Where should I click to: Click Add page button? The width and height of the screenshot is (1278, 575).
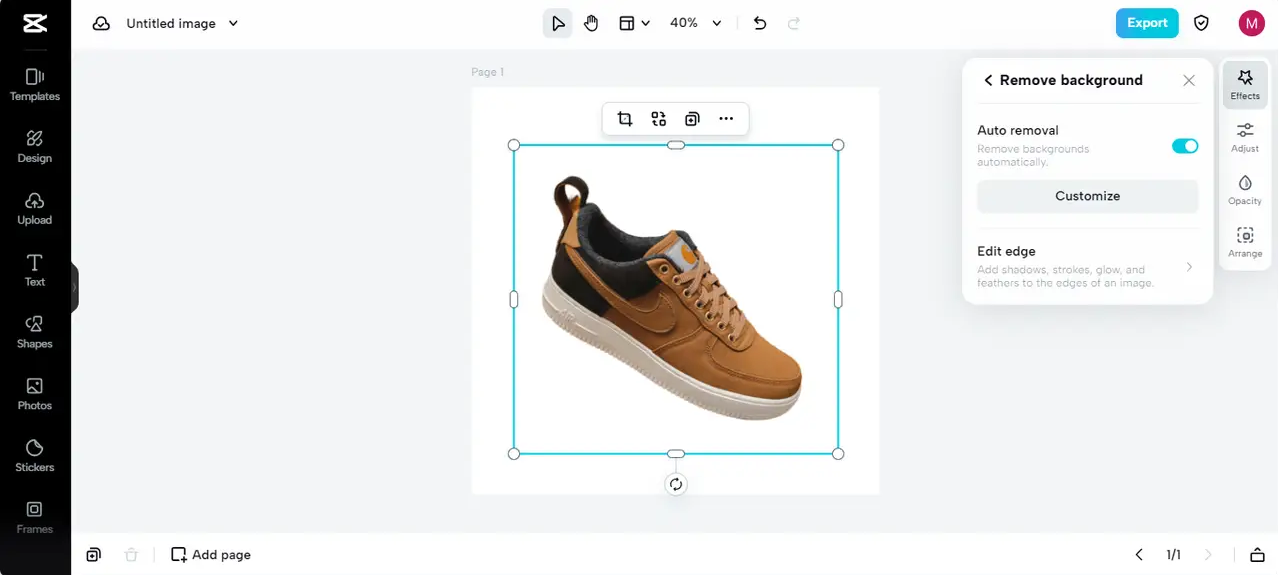click(211, 554)
